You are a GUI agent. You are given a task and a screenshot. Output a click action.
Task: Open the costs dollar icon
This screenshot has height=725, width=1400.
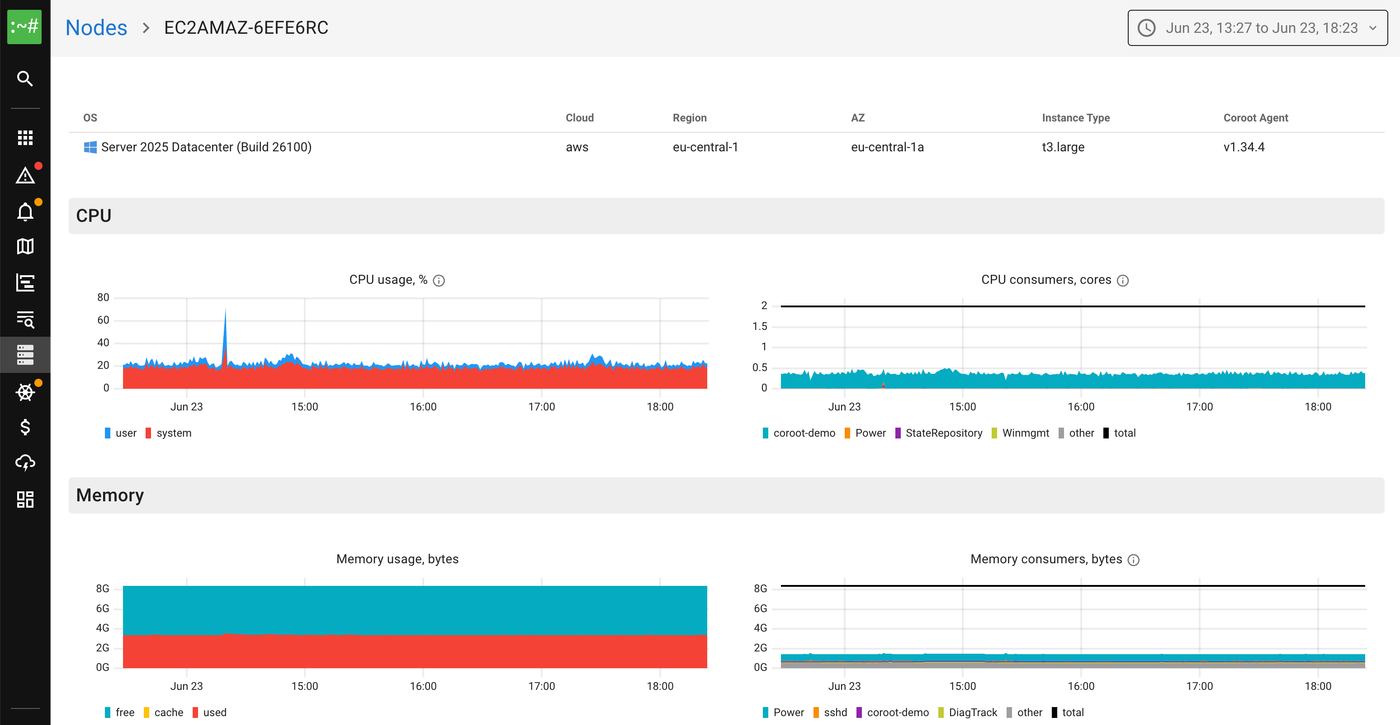click(x=25, y=427)
